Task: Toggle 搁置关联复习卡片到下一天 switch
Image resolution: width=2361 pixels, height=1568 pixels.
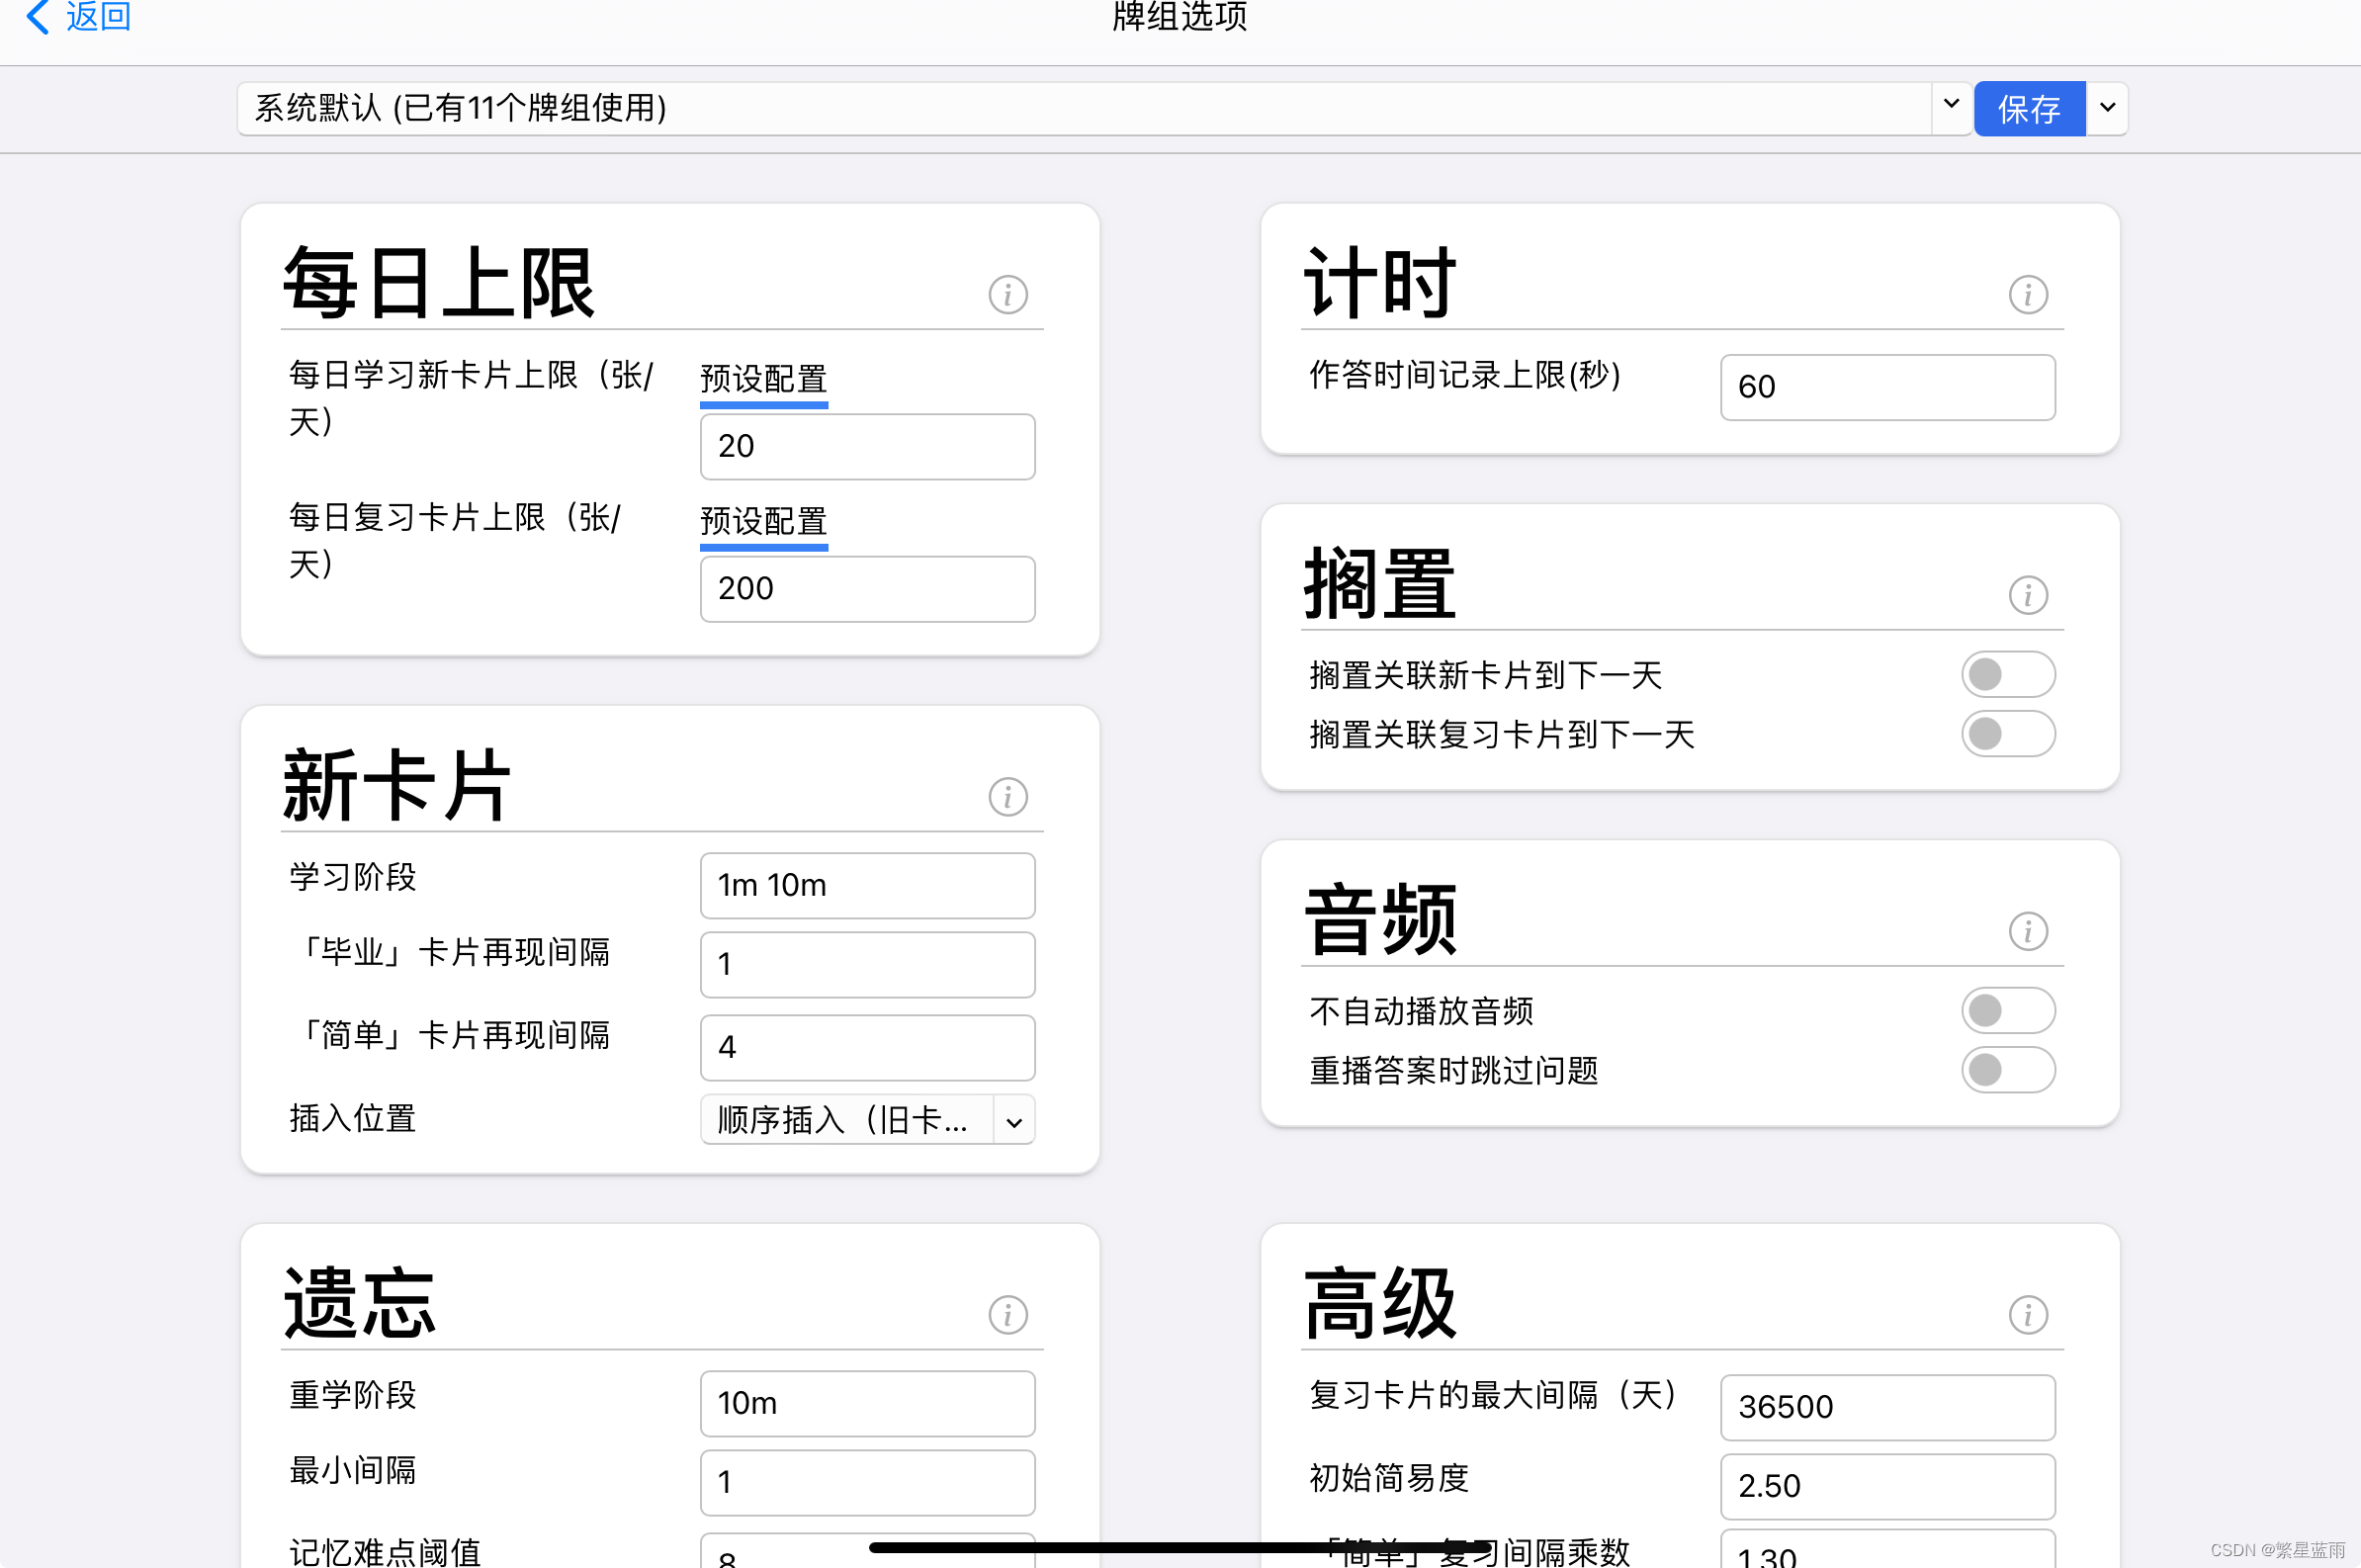Action: (2008, 734)
